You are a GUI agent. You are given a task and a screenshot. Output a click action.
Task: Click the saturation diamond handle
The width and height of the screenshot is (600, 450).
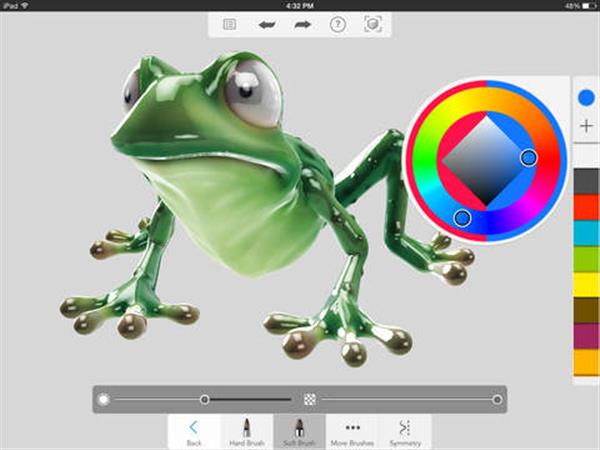(528, 157)
